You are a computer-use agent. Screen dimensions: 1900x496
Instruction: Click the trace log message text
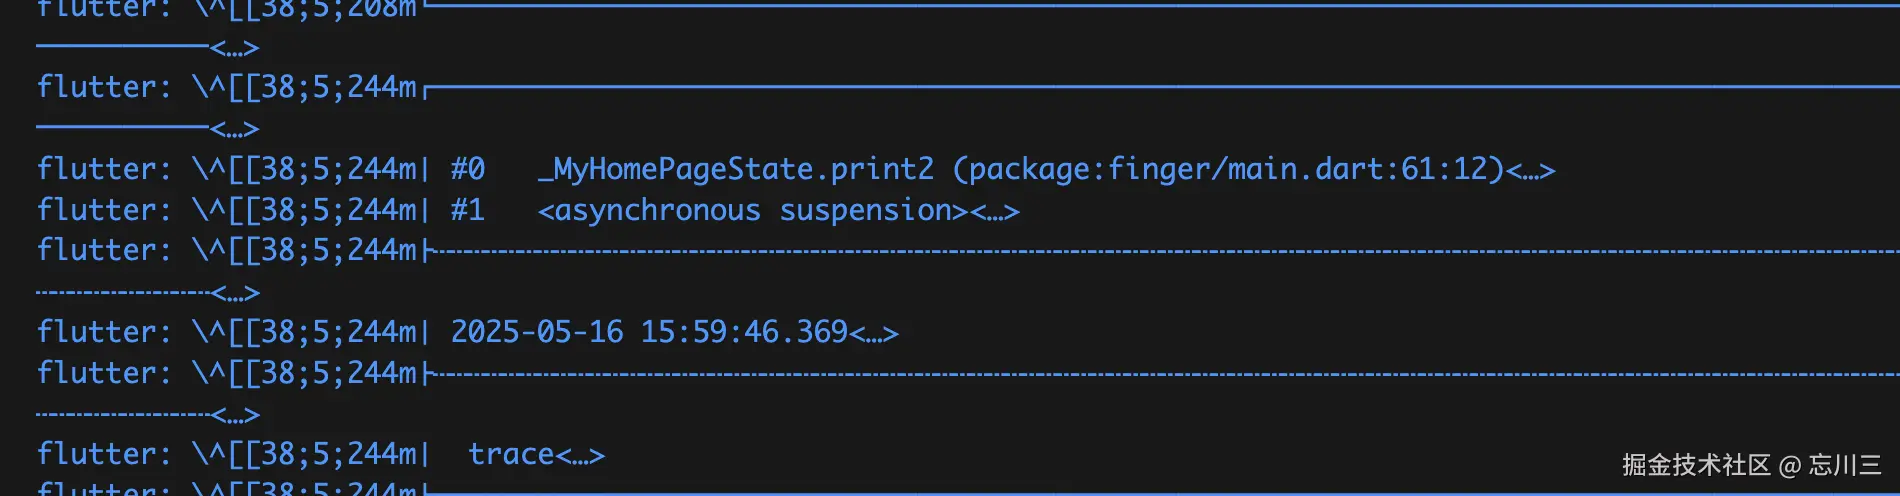coord(511,454)
